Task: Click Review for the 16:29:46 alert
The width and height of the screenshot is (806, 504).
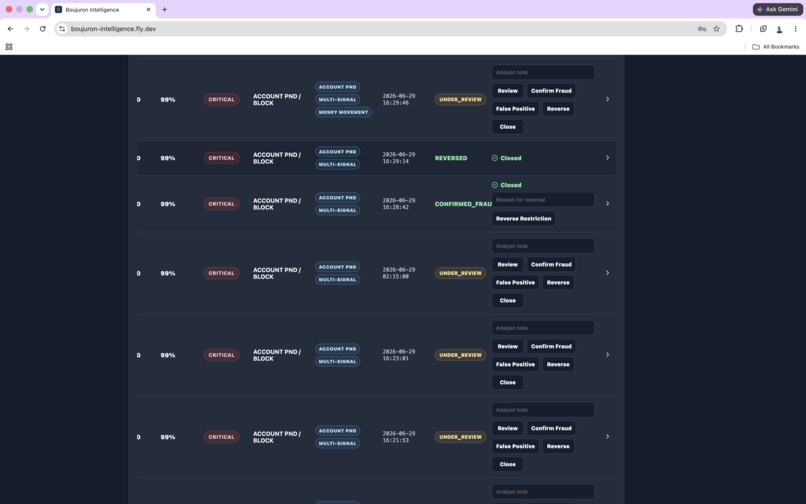Action: tap(507, 91)
